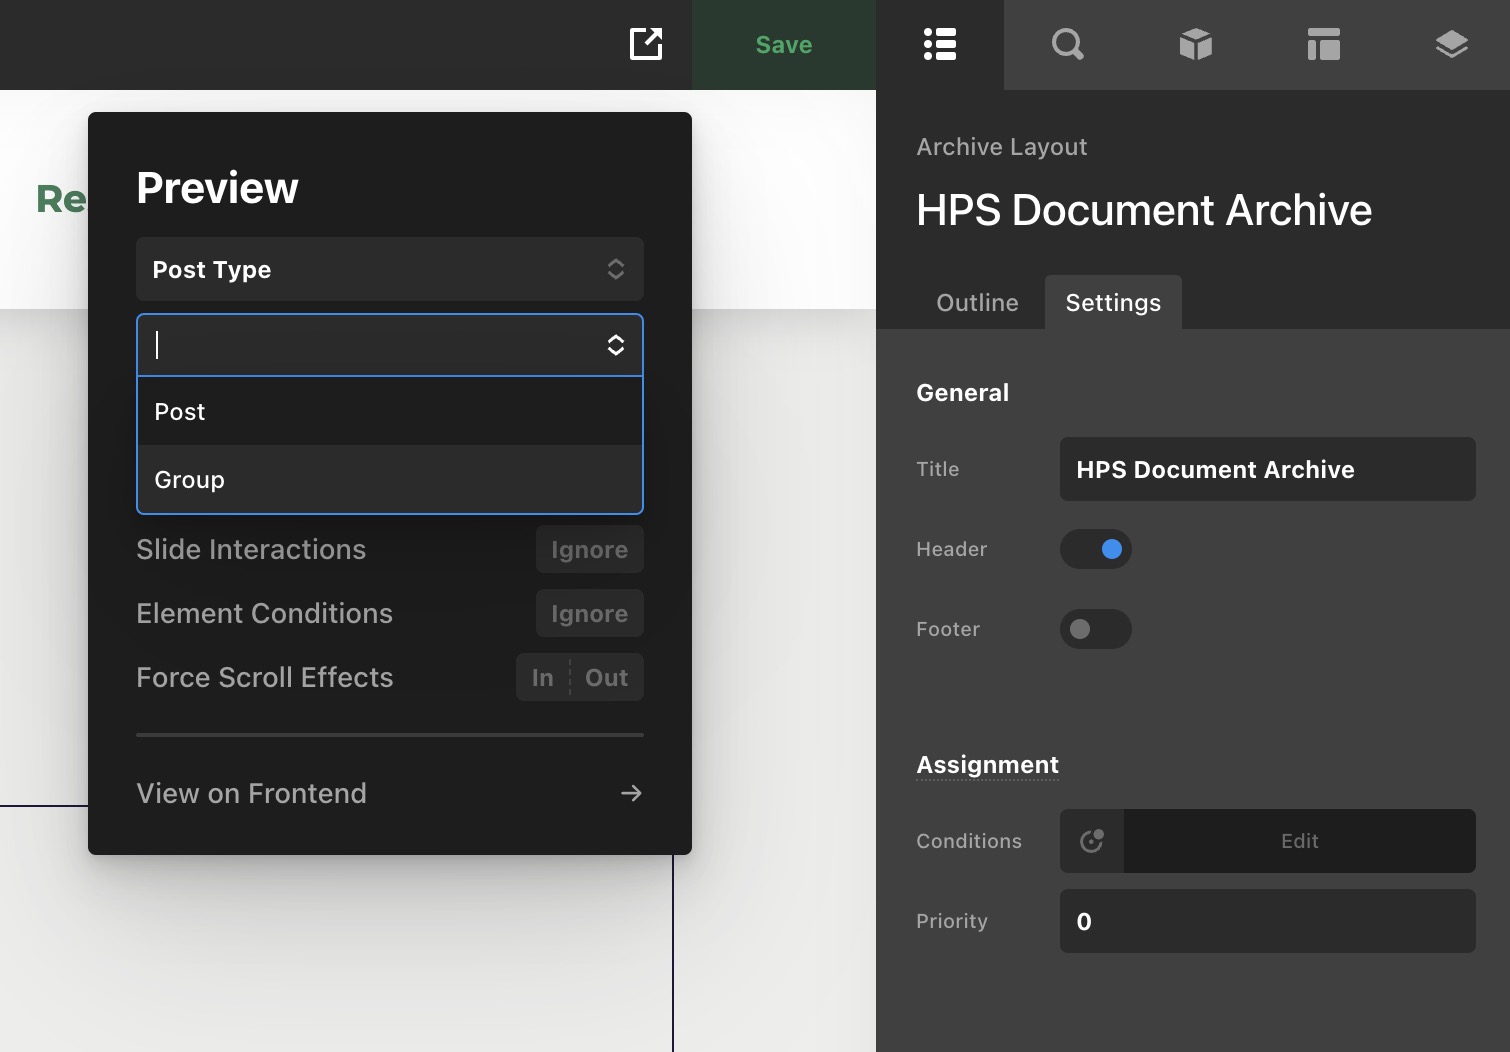Screen dimensions: 1510x1052
Task: Toggle Slide Interactions Ignore
Action: 589,549
